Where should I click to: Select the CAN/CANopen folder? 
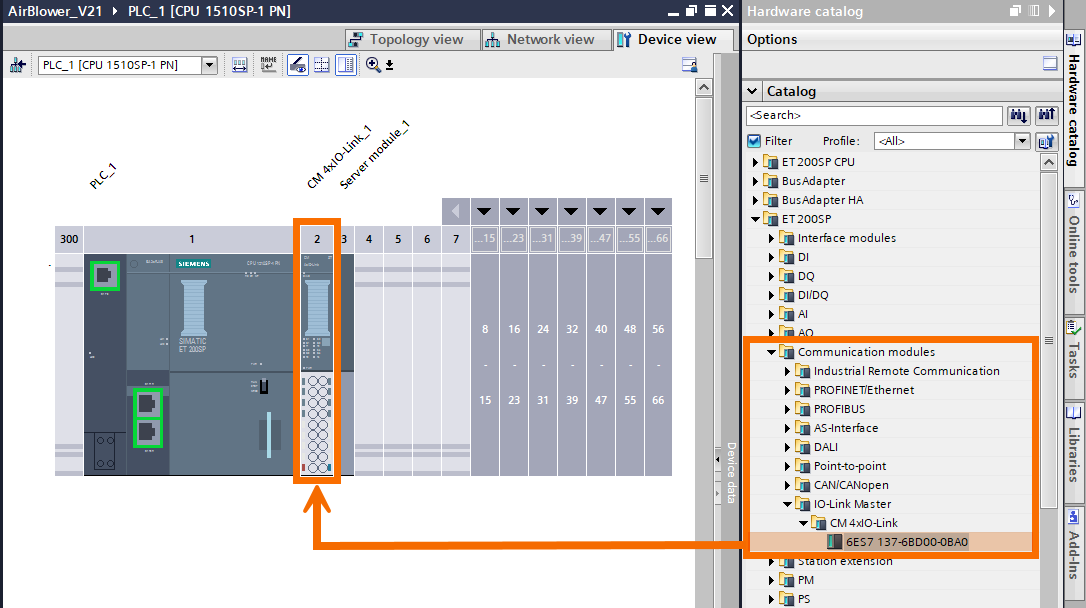[851, 485]
